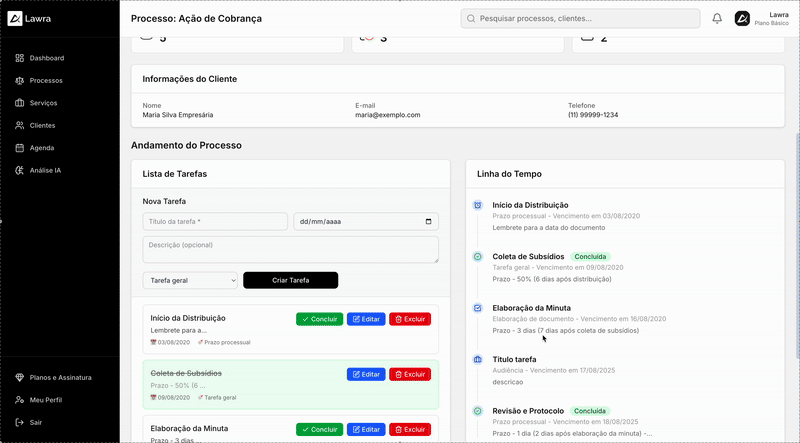This screenshot has width=800, height=443.
Task: Open Processos in sidebar menu
Action: (46, 80)
